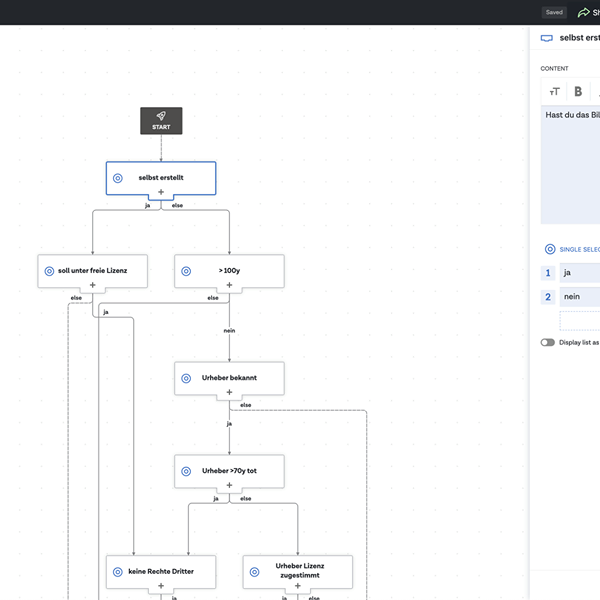Viewport: 600px width, 600px height.
Task: Click the icon in 'Urheber Lizenz zugestimmt' node
Action: [254, 572]
